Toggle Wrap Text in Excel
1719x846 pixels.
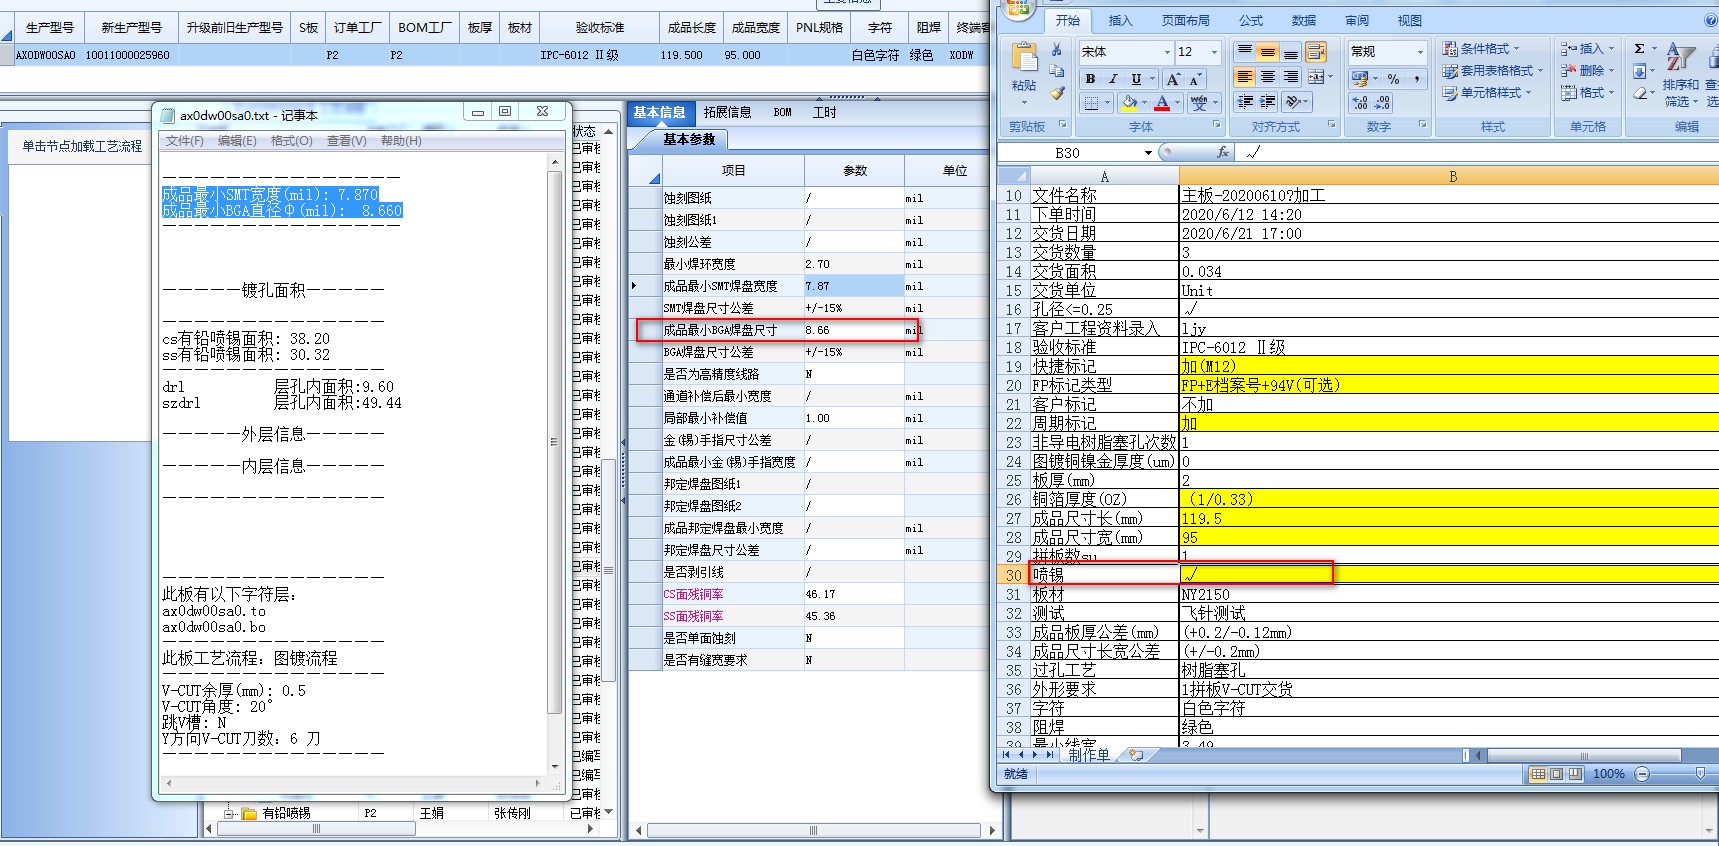(1316, 51)
